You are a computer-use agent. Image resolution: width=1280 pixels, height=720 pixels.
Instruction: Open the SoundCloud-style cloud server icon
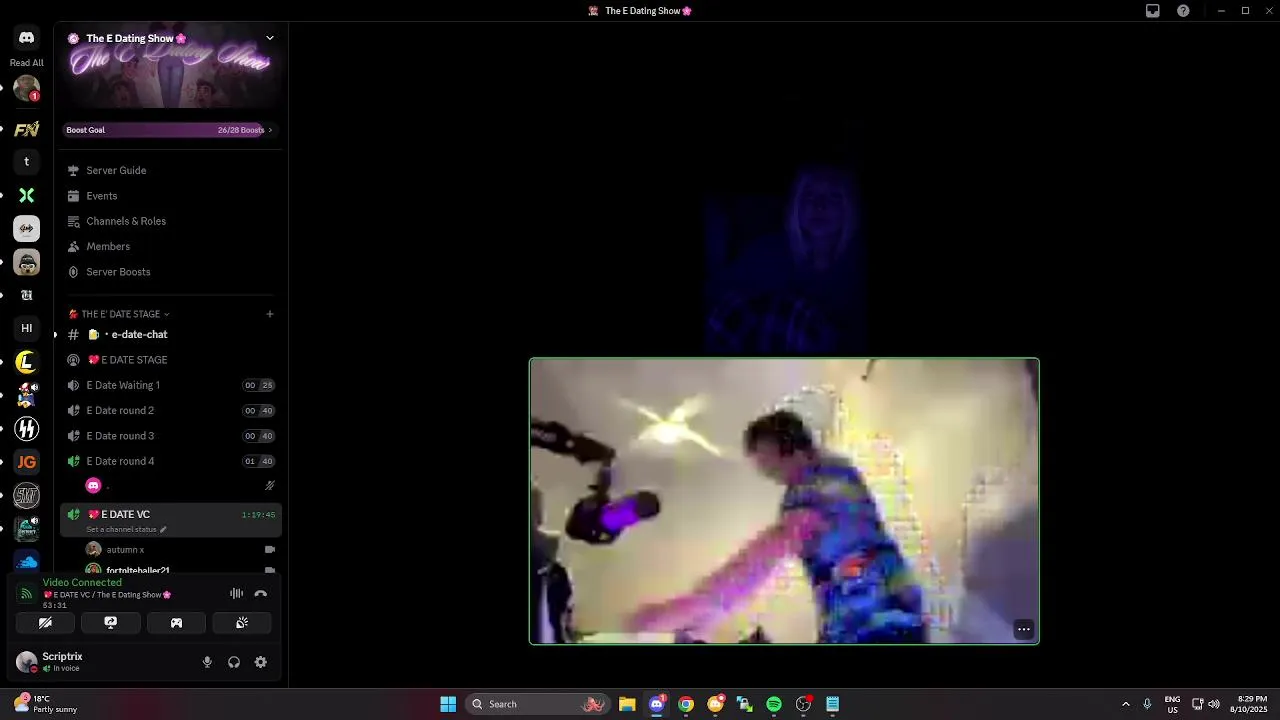[27, 562]
